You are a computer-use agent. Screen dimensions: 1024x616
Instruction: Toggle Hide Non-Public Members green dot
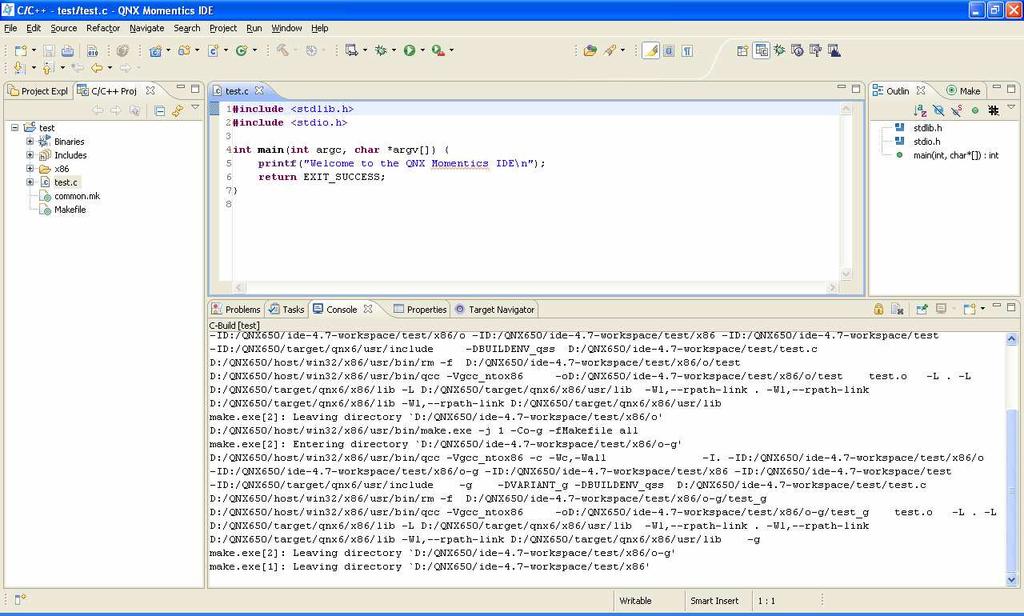(975, 110)
